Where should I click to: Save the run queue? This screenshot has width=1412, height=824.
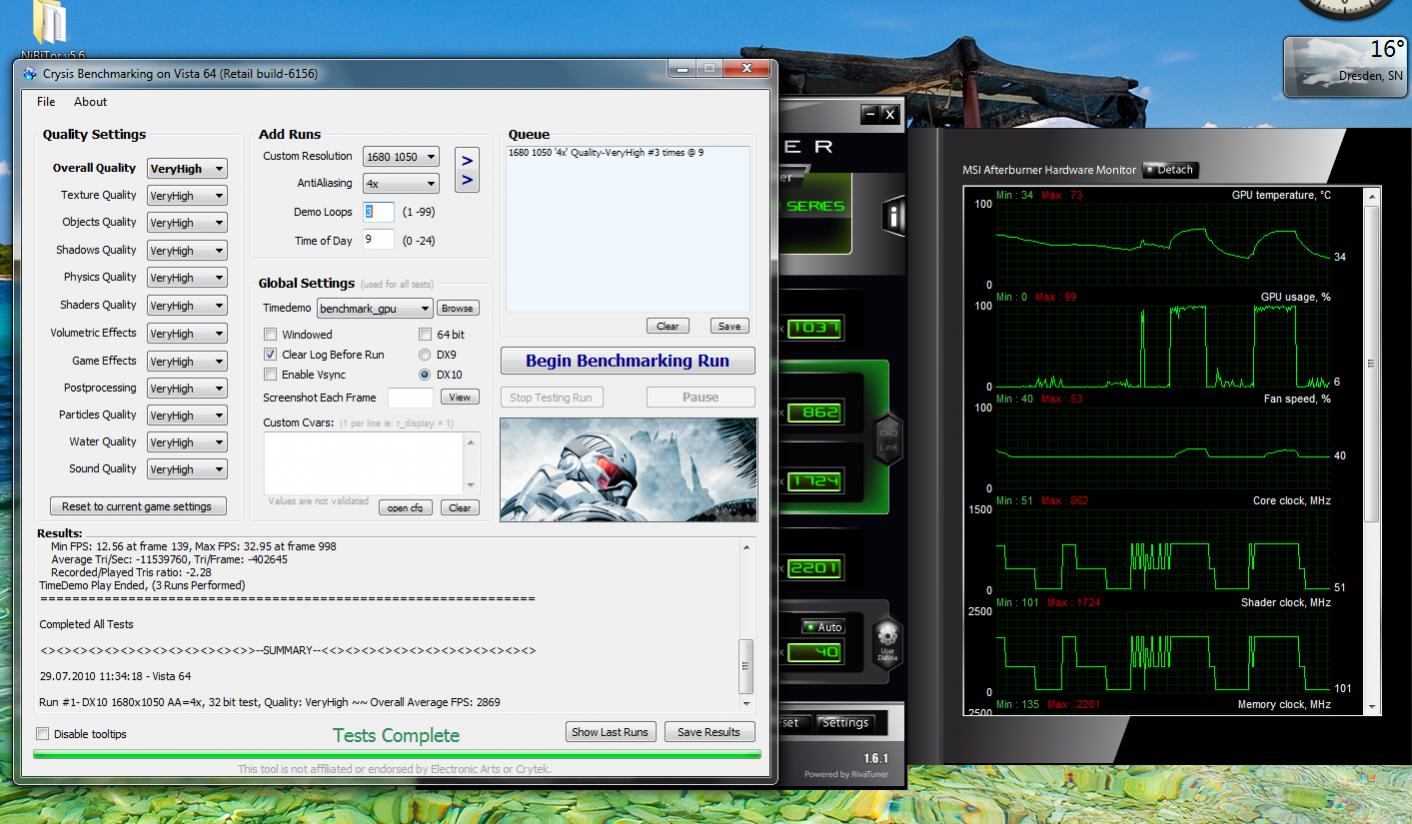(x=729, y=326)
